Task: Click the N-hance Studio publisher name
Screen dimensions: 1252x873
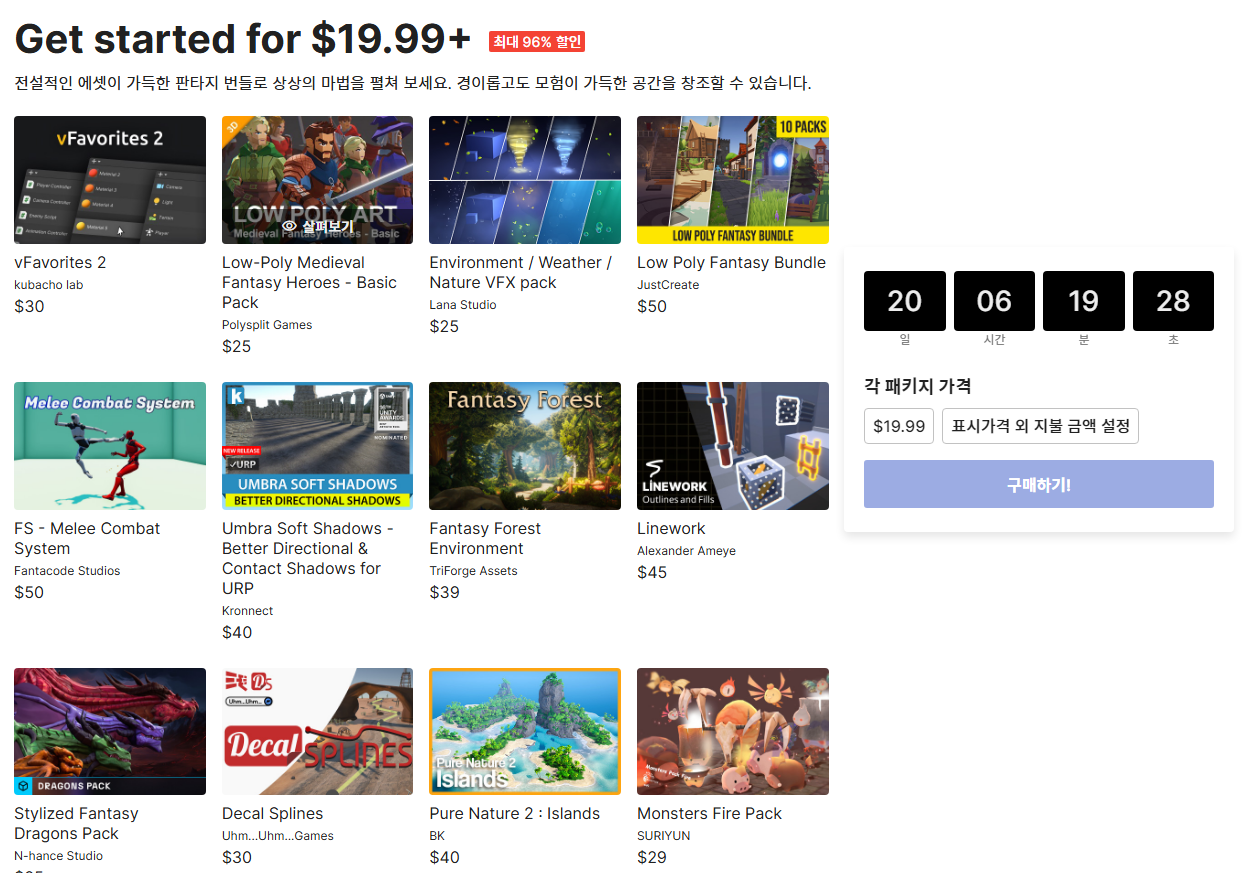Action: click(x=58, y=856)
